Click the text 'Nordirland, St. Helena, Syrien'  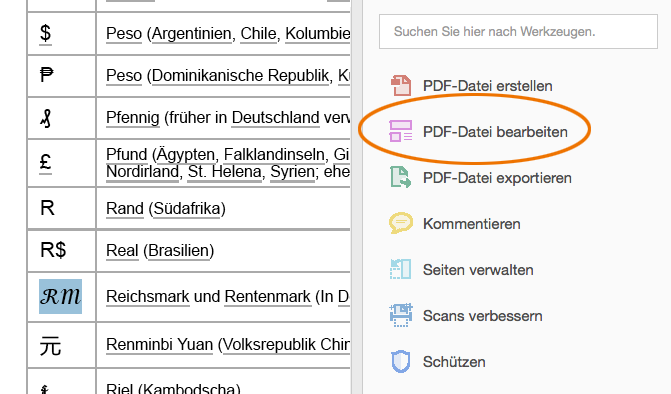coord(211,172)
